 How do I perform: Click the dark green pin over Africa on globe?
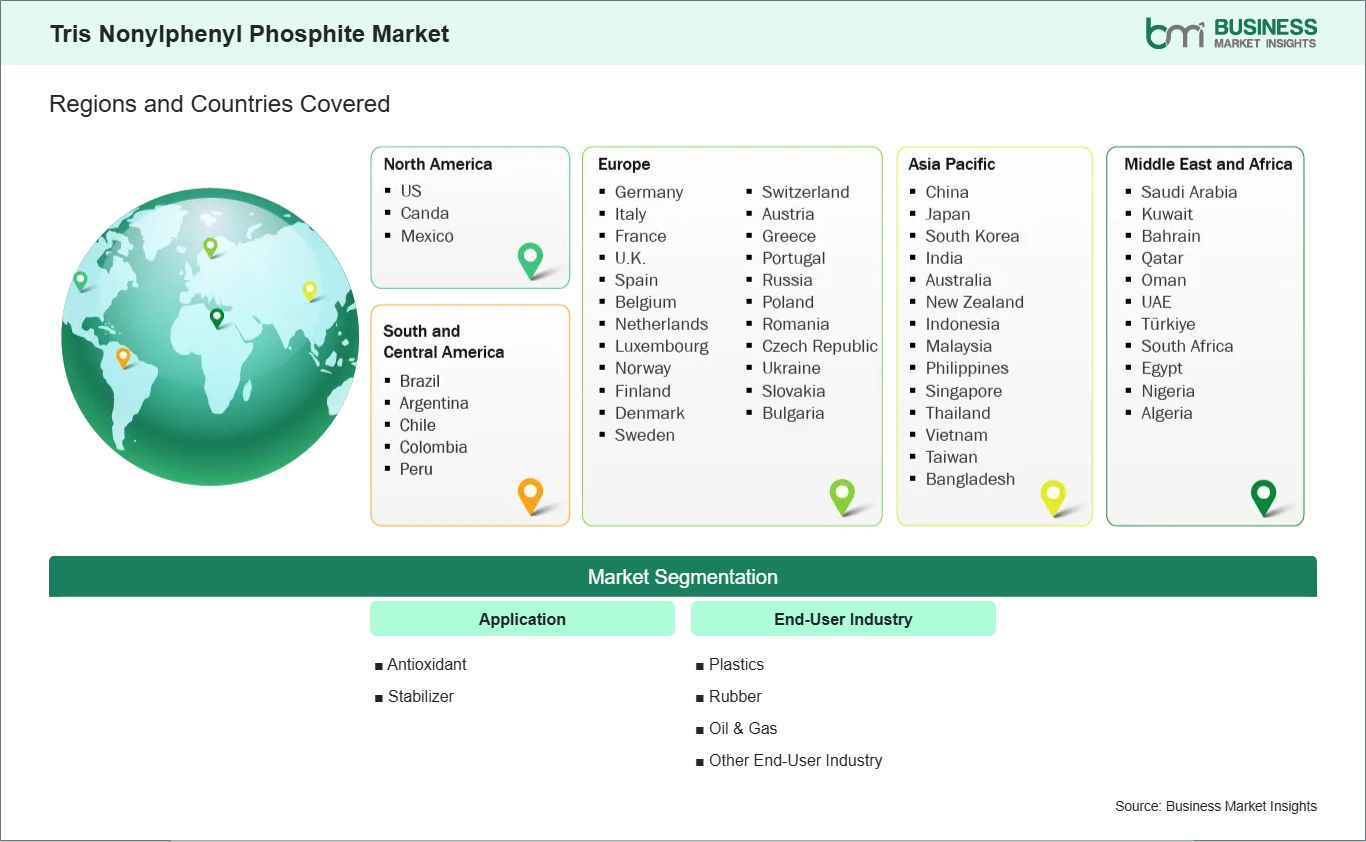(217, 318)
